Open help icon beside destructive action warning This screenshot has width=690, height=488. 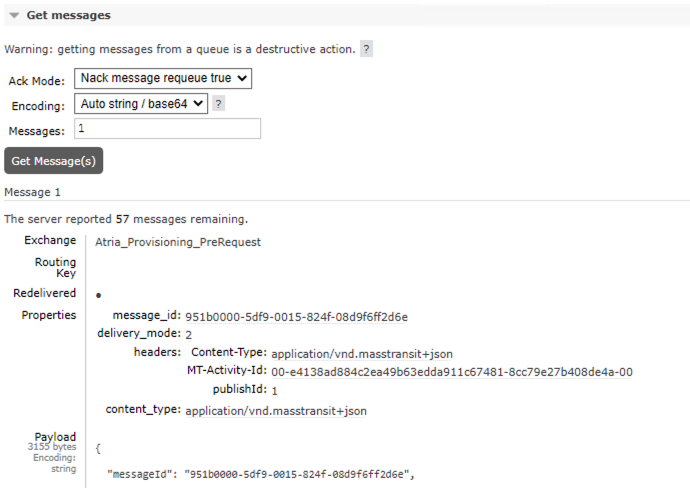point(366,49)
